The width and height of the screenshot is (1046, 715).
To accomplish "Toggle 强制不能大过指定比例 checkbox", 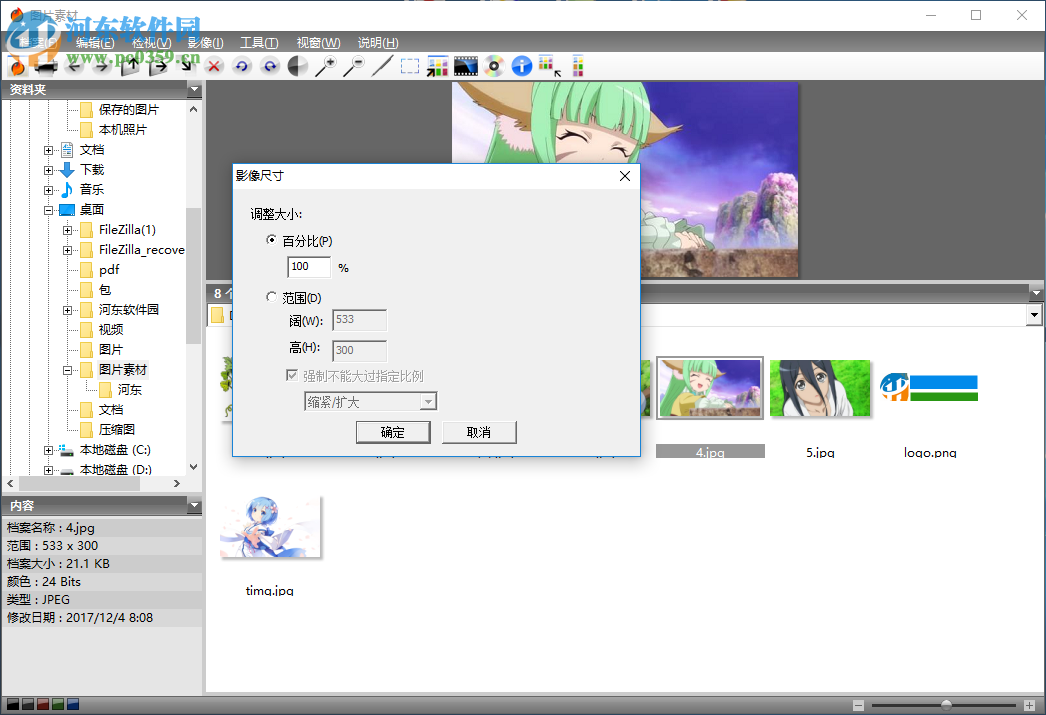I will (292, 376).
